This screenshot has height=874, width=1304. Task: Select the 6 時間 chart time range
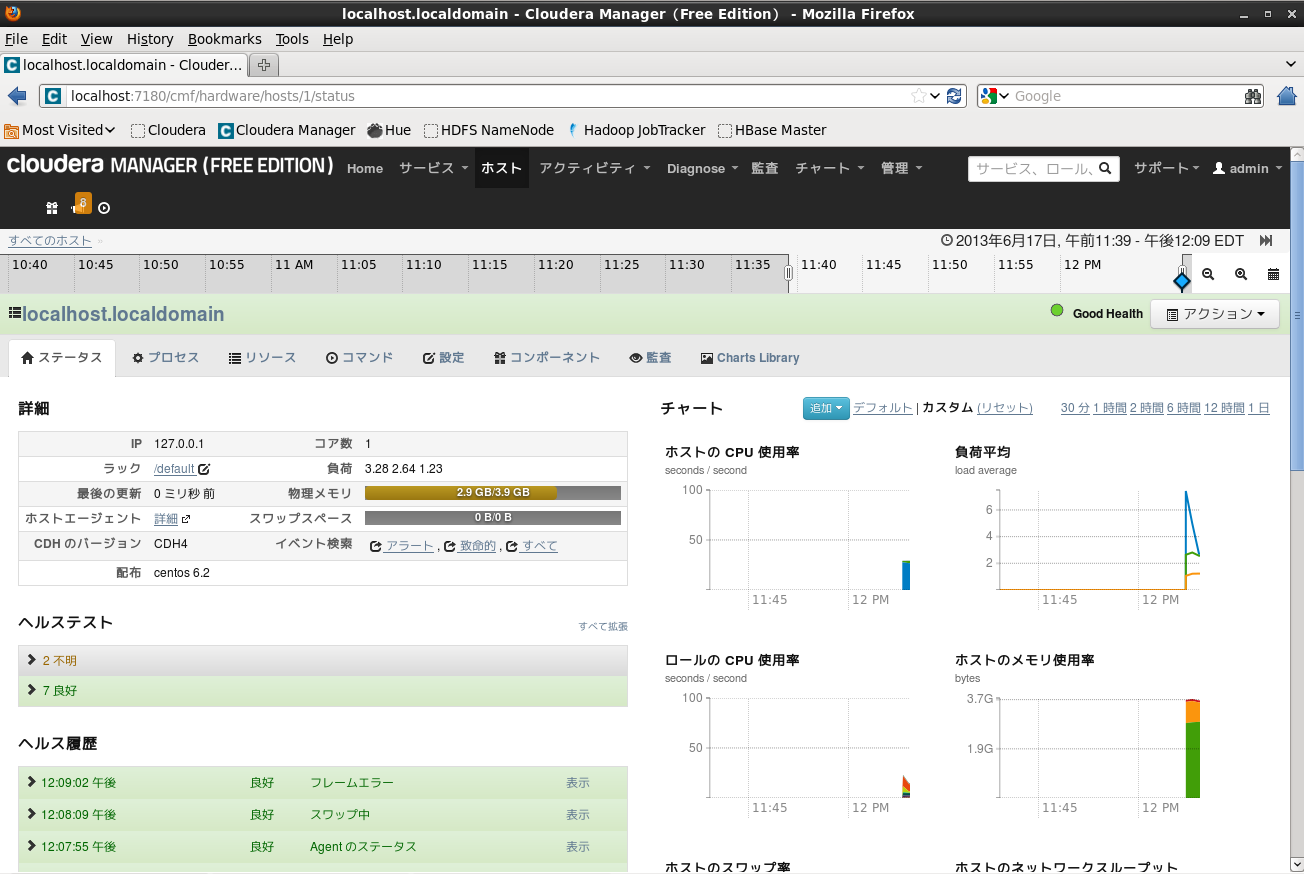click(x=1183, y=408)
